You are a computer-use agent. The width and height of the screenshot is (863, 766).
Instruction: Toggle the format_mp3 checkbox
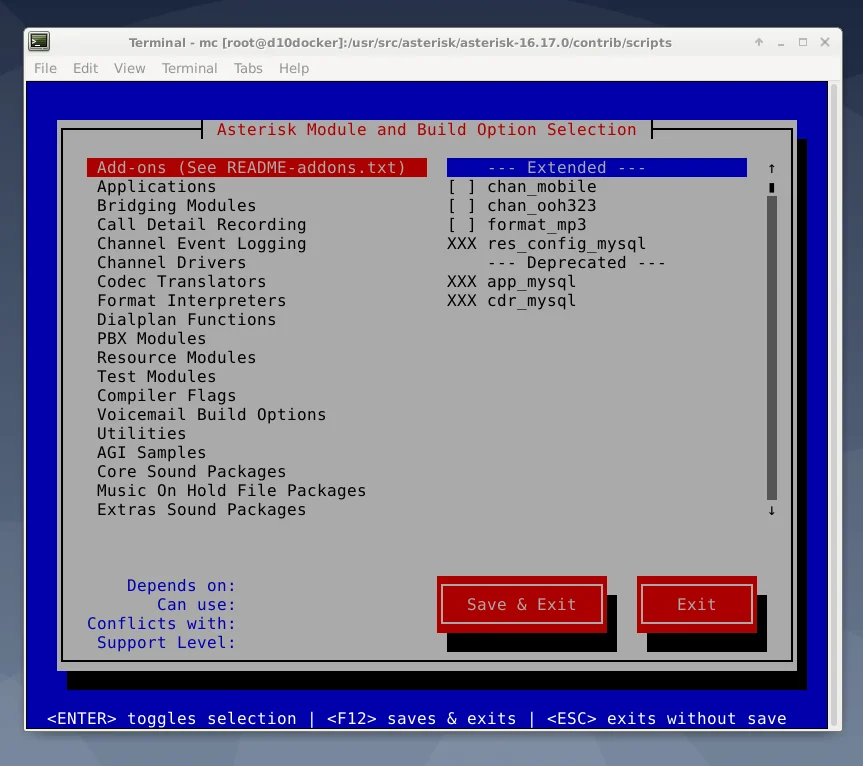(461, 225)
